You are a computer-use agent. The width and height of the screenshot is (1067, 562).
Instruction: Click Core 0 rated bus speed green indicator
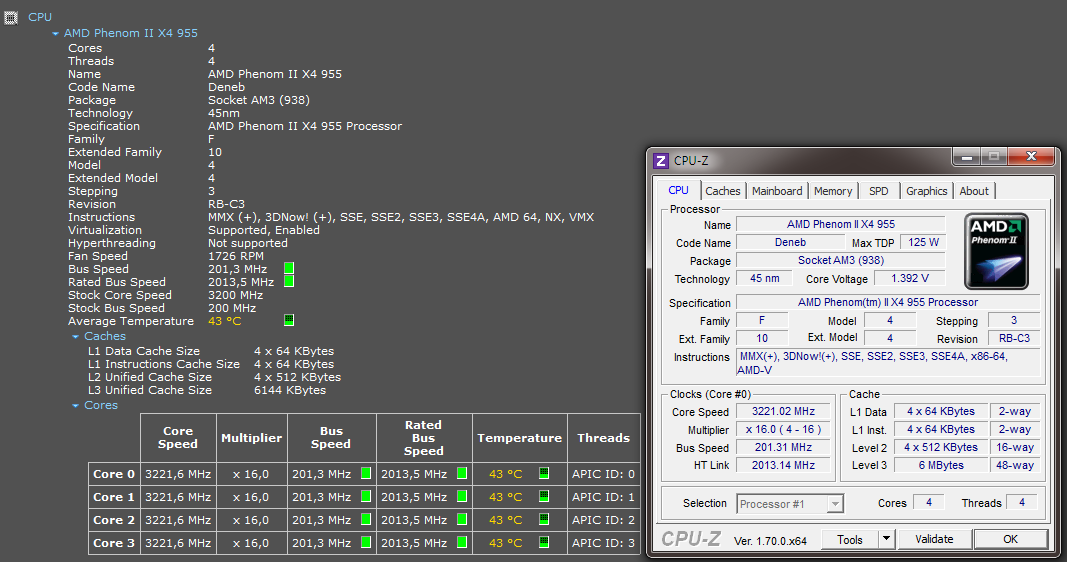(x=462, y=474)
